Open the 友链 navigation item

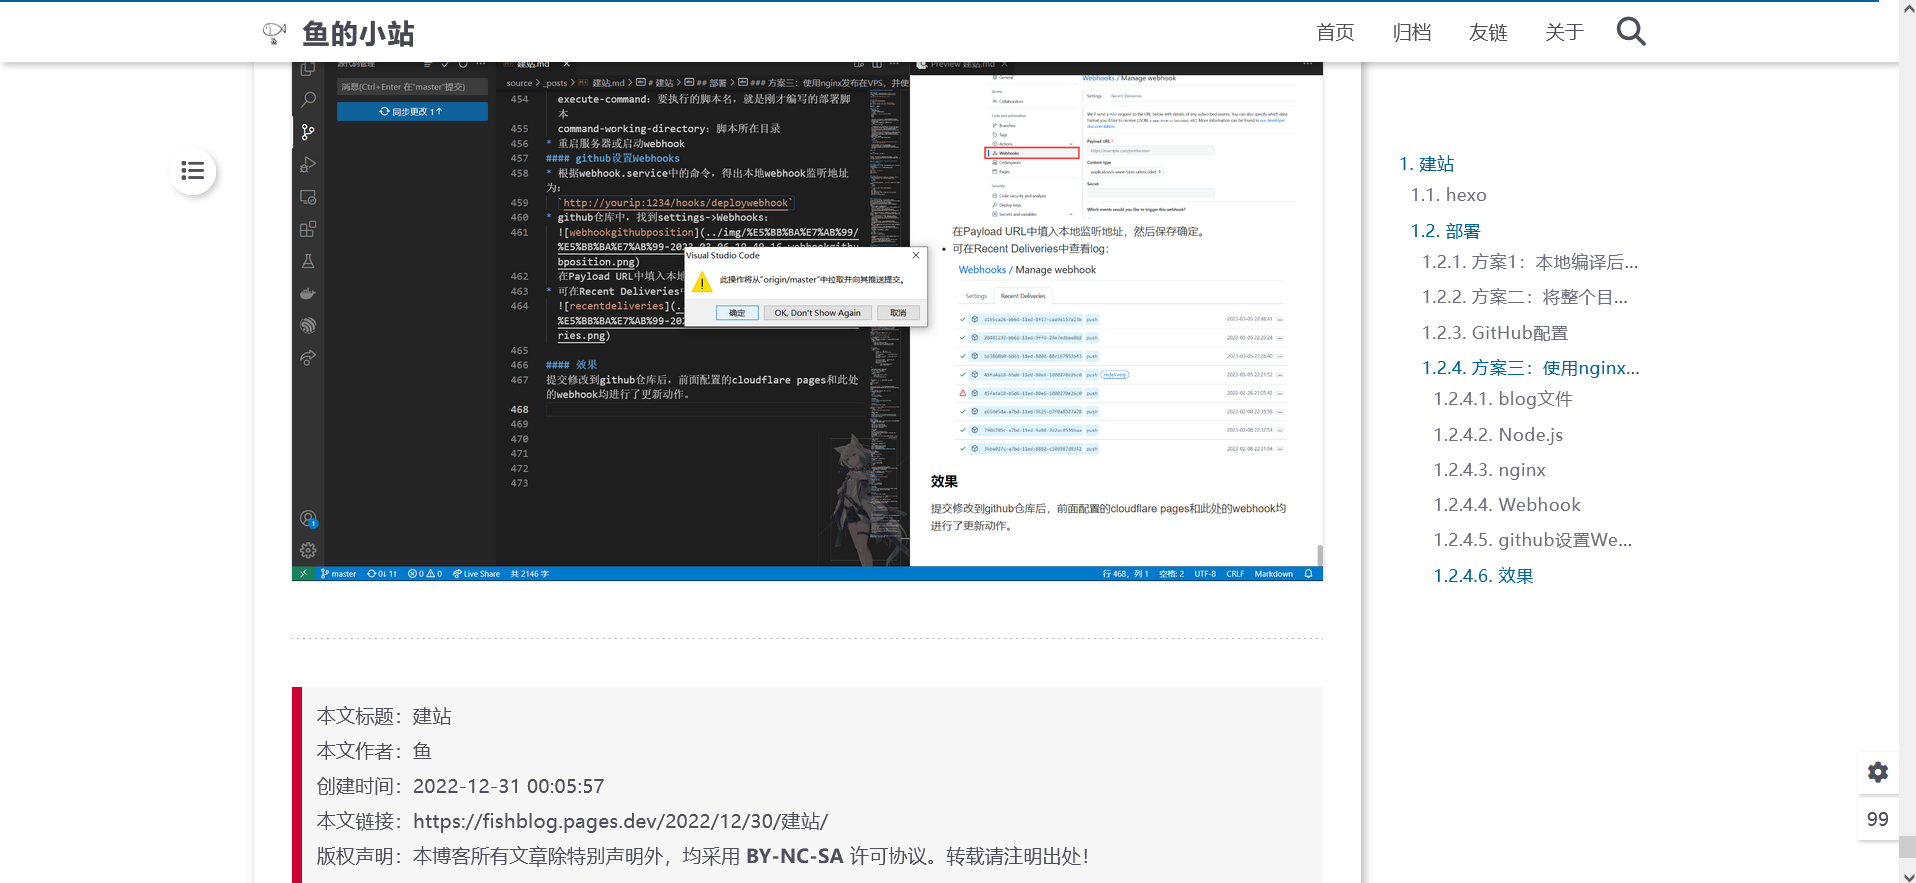(x=1487, y=33)
